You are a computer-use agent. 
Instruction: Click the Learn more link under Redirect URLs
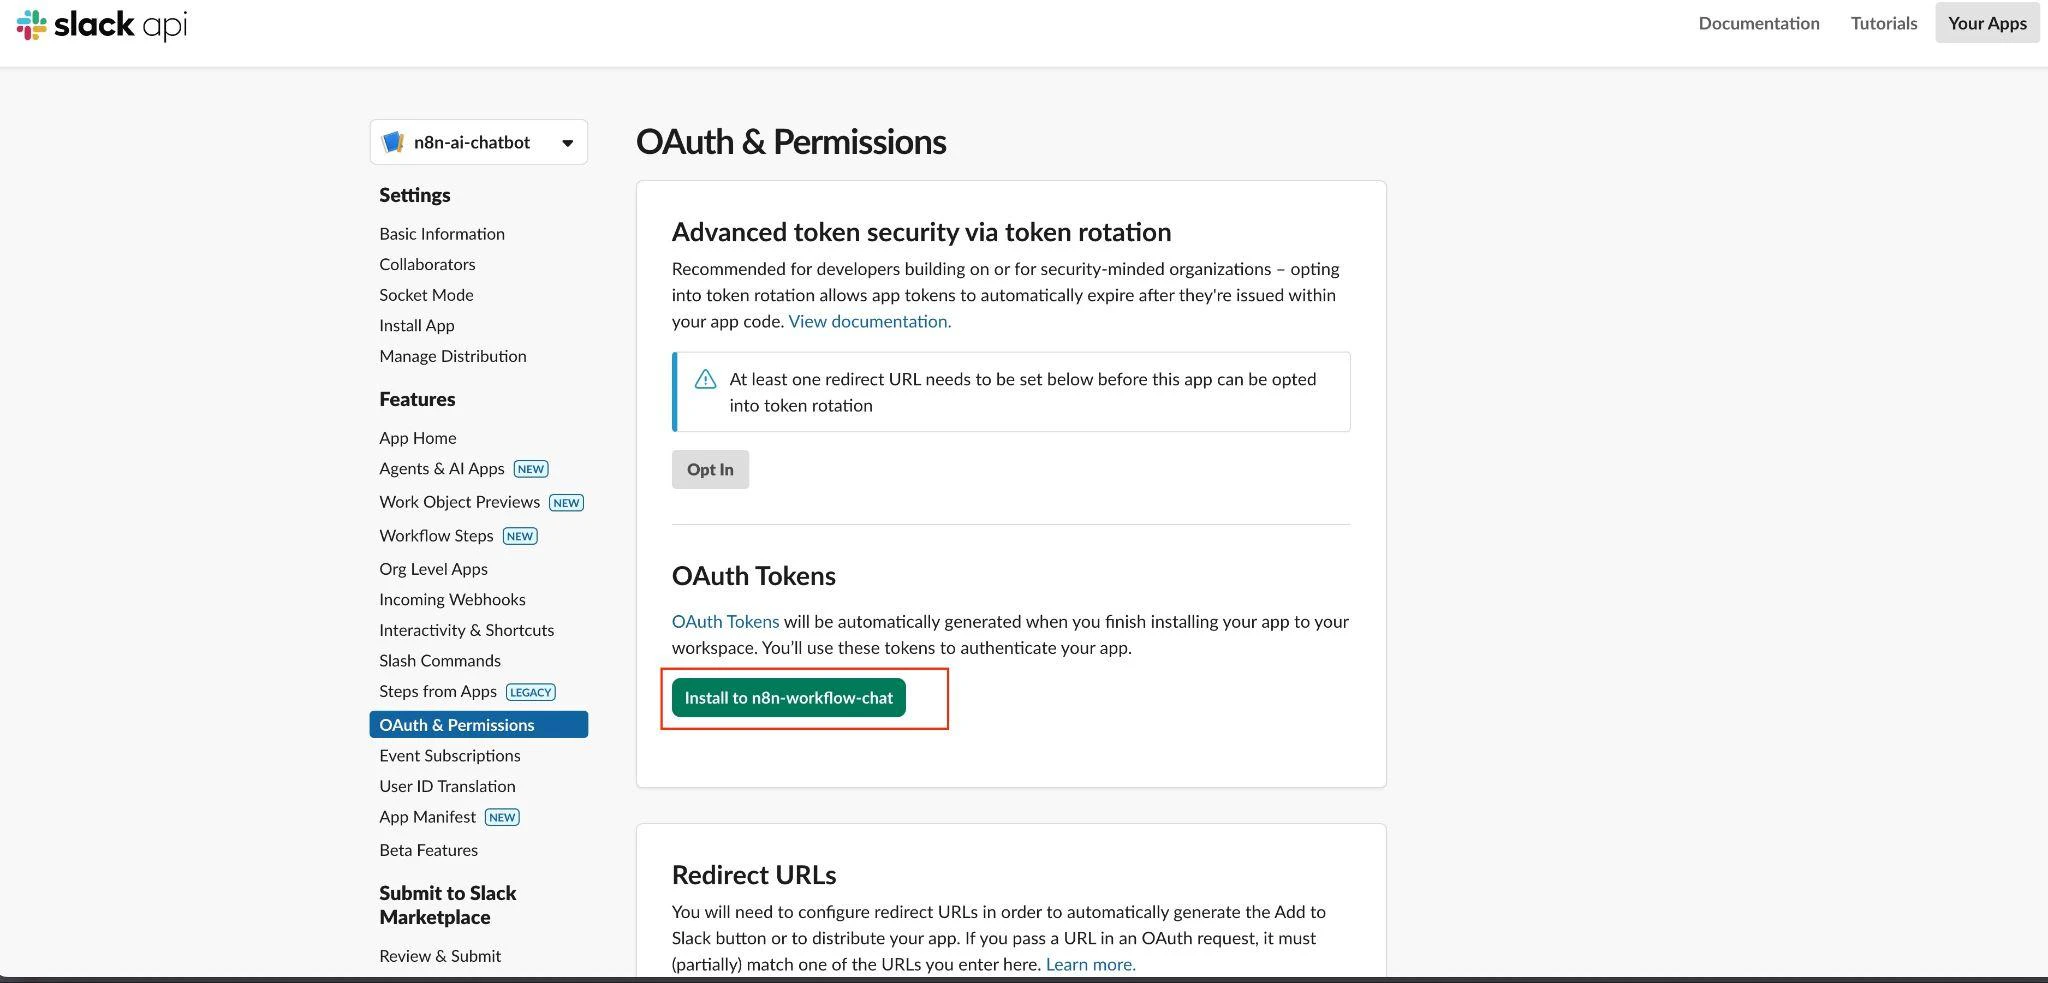pyautogui.click(x=1090, y=964)
